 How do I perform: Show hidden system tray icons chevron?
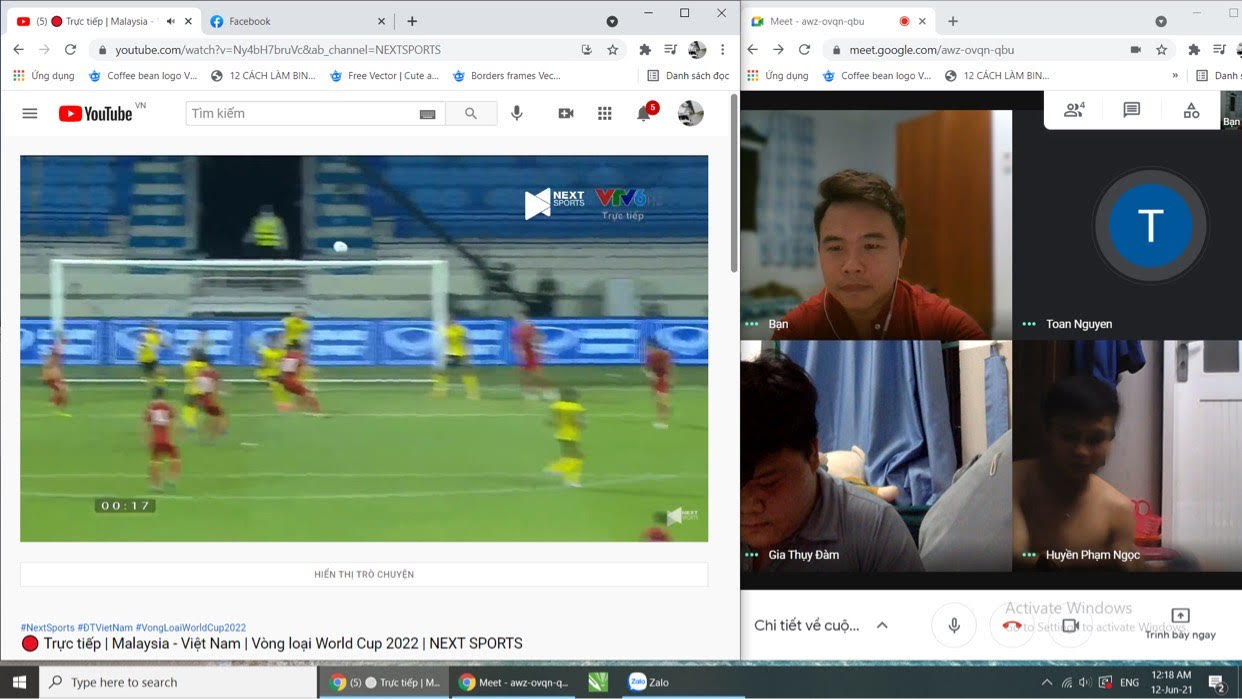[1047, 683]
